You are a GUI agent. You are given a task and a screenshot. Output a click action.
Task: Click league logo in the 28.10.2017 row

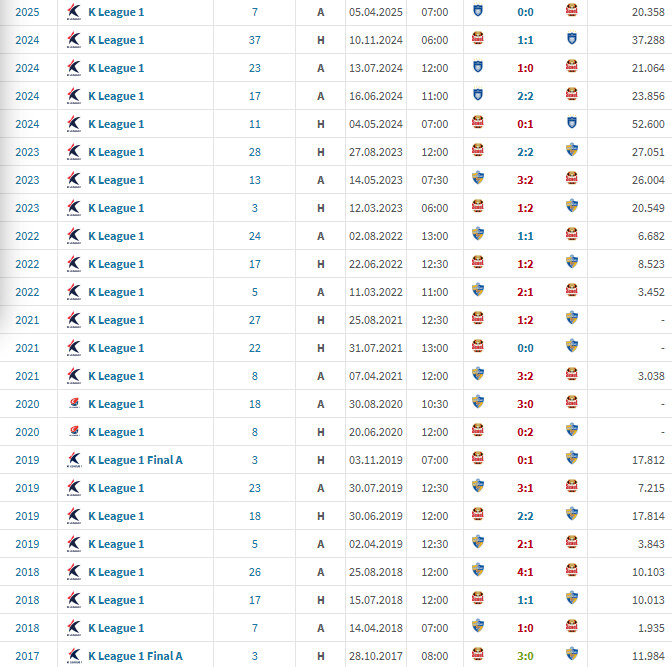tap(74, 655)
